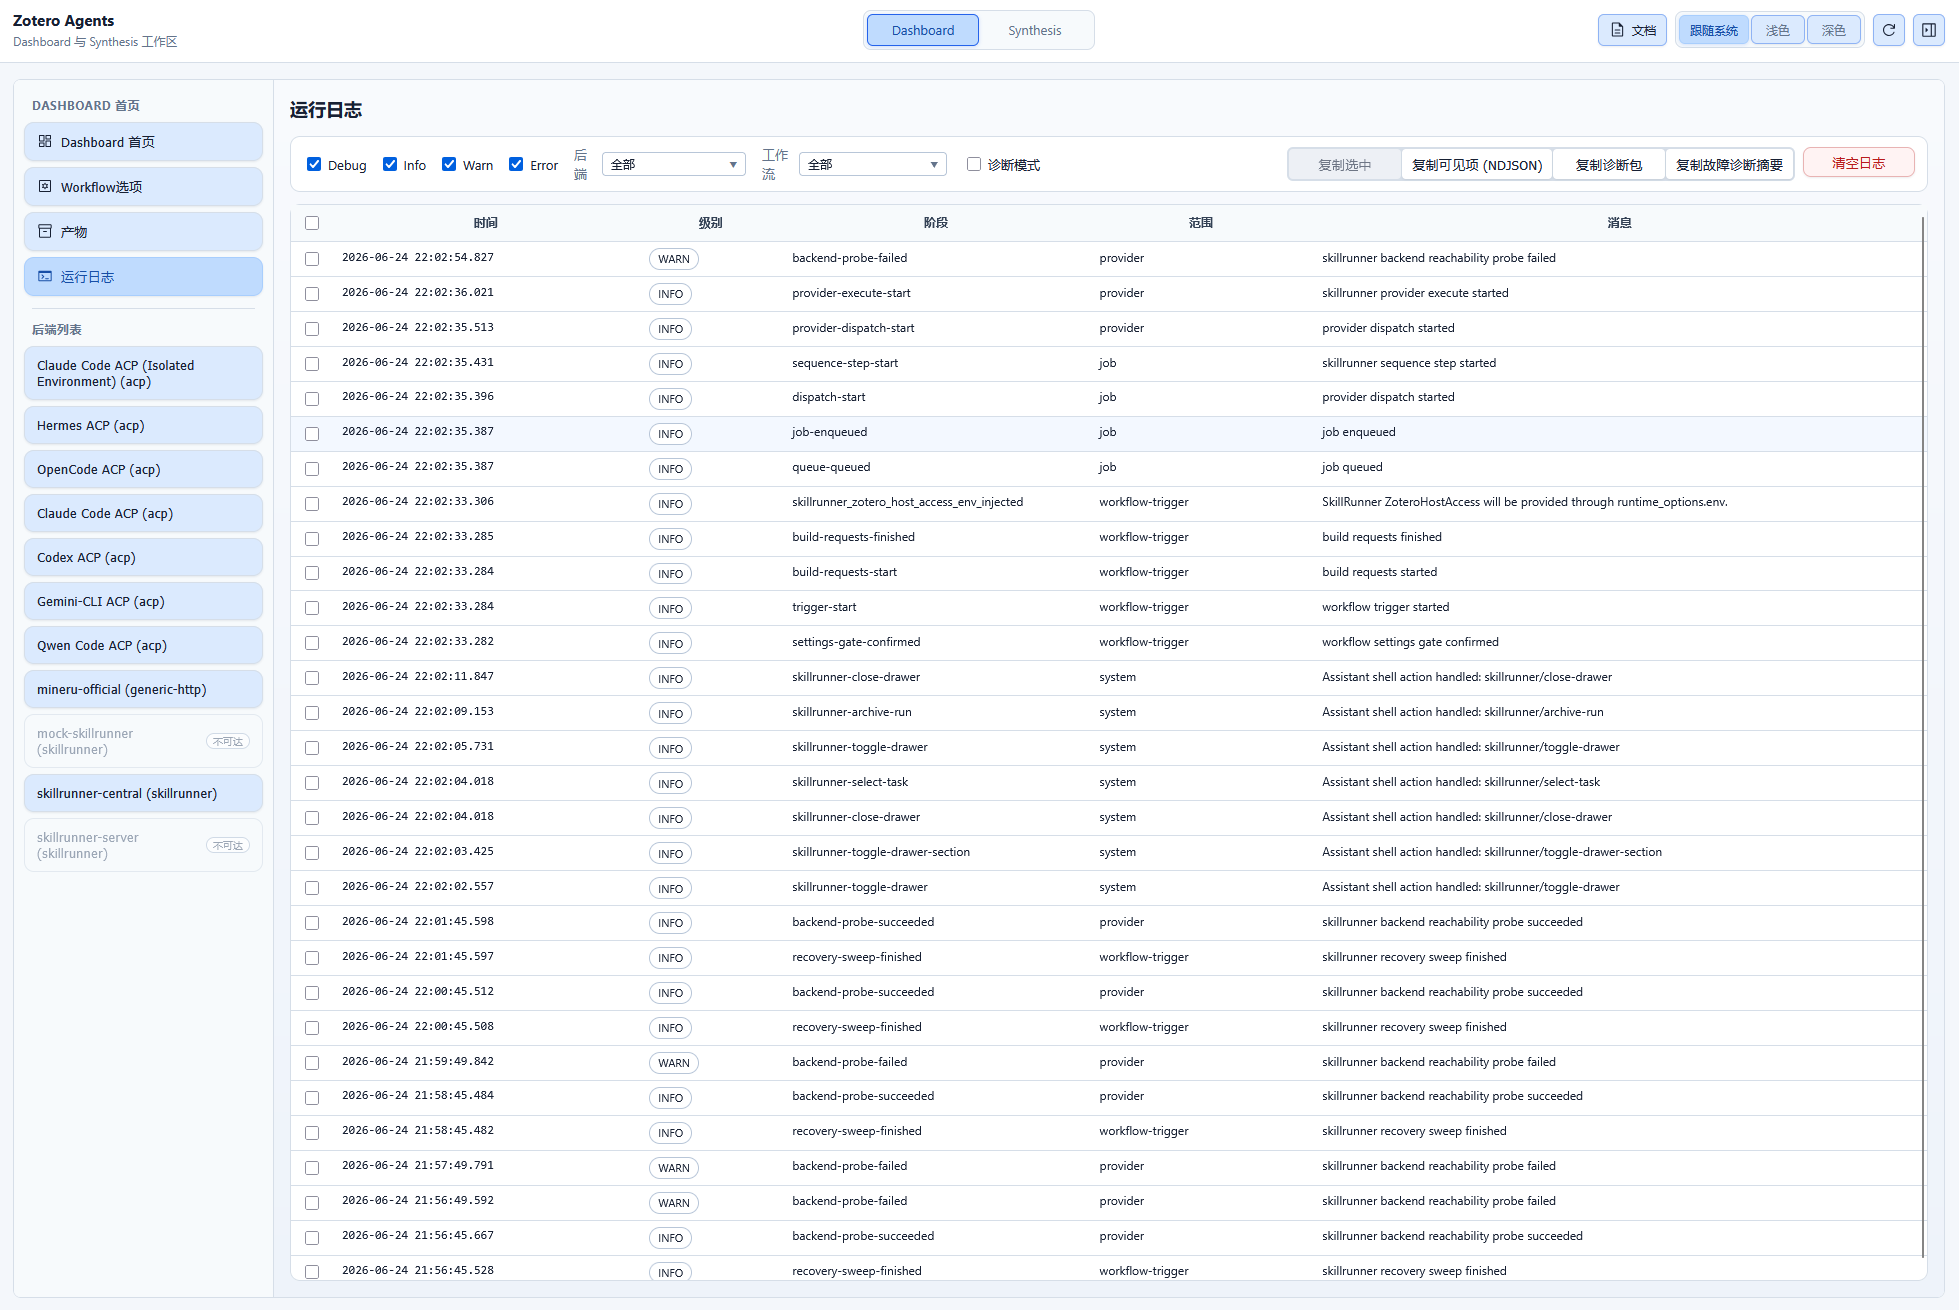
Task: Select 深色 dark theme
Action: (x=1833, y=30)
